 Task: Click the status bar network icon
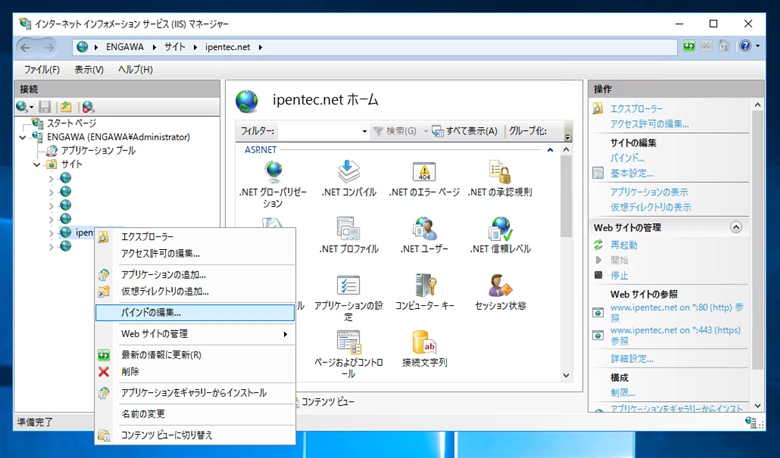[751, 422]
